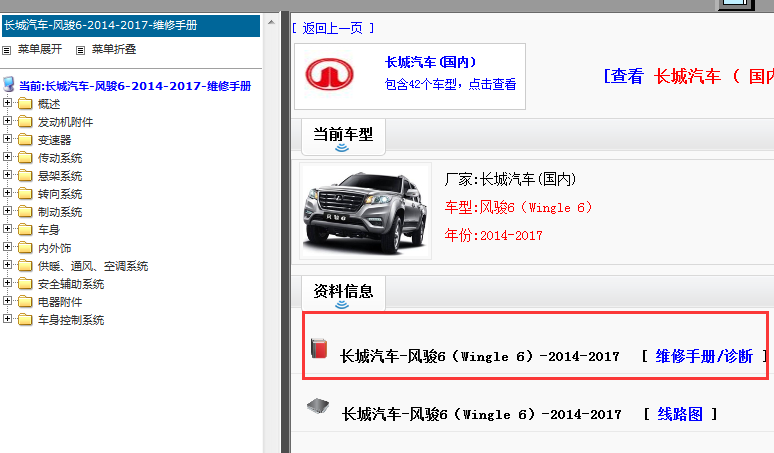The width and height of the screenshot is (774, 453).
Task: Click the folder icon for 车身
Action: click(x=25, y=229)
